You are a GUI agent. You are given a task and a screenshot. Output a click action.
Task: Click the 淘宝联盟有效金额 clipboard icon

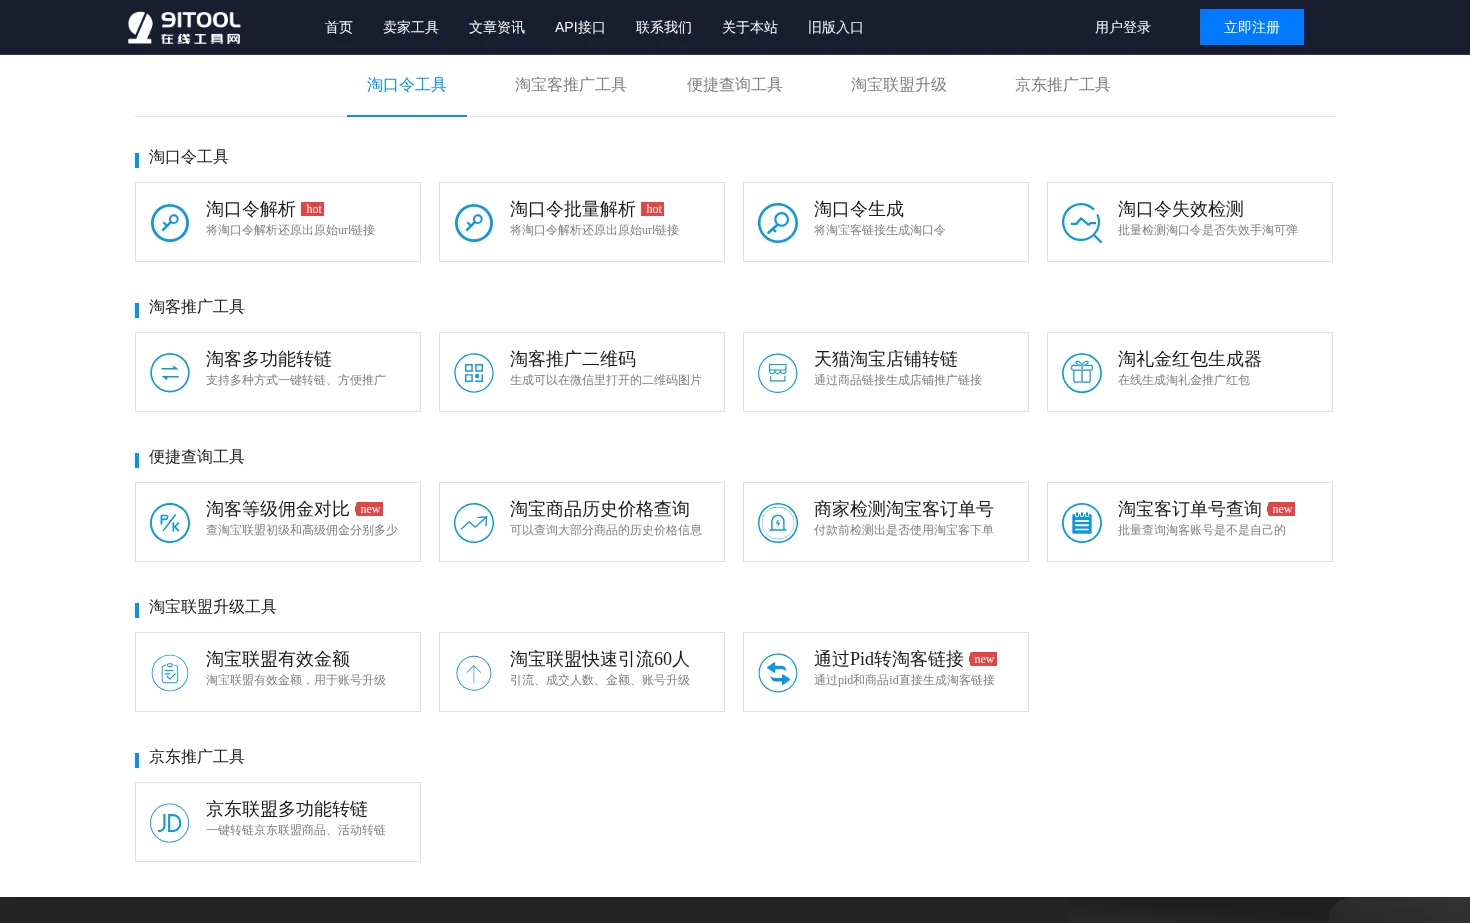click(170, 672)
